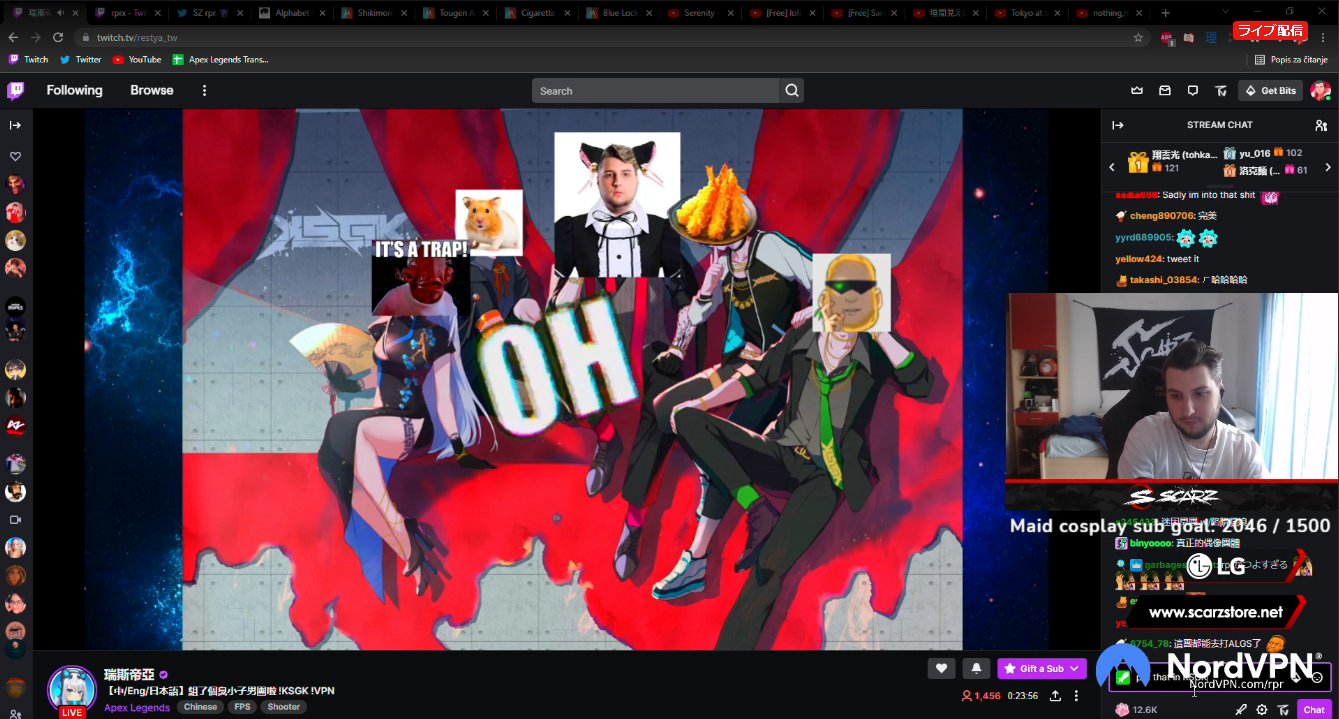Open the Browse page

[152, 90]
